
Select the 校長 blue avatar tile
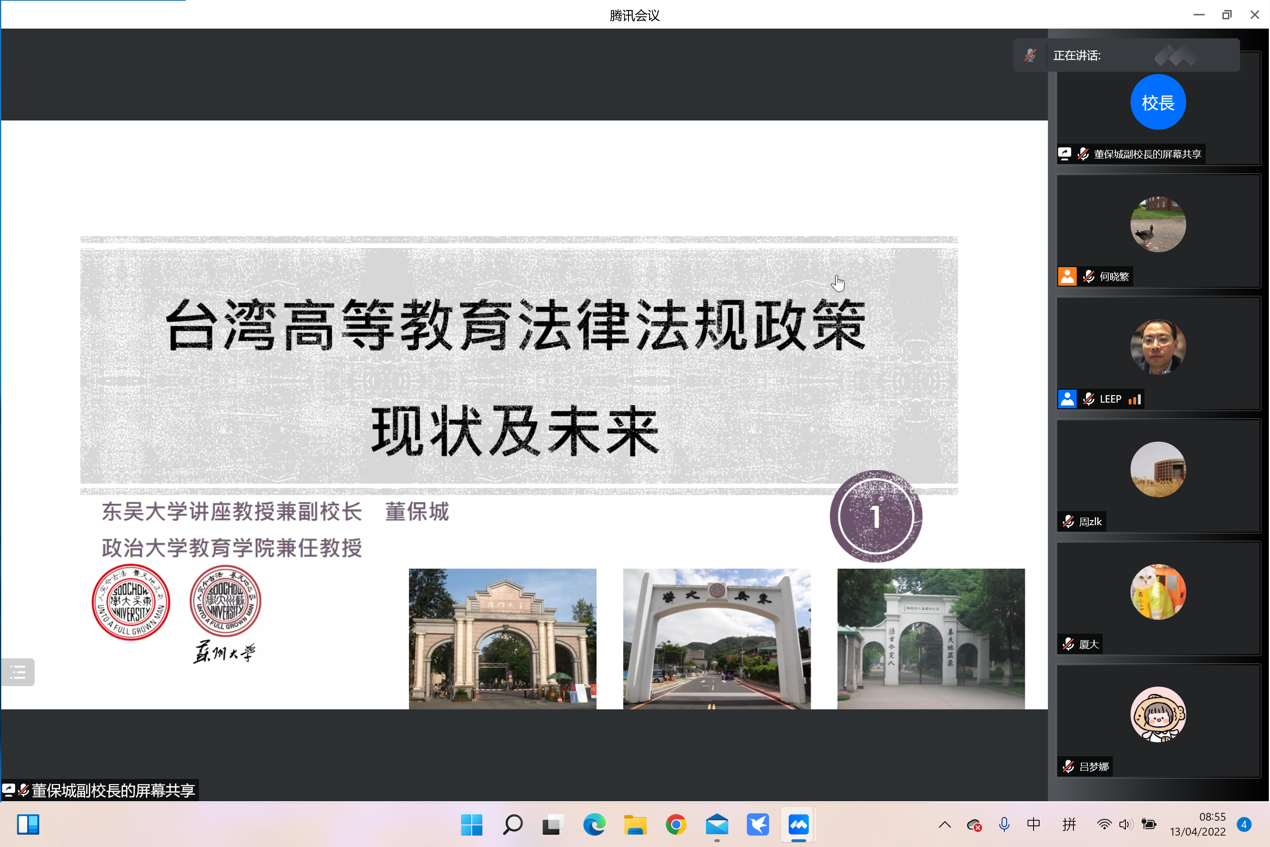click(x=1158, y=102)
